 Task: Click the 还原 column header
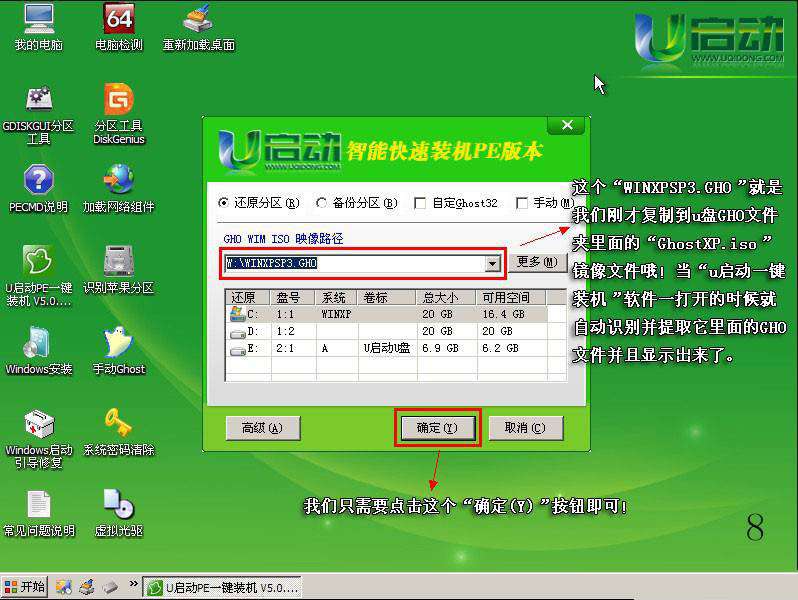(248, 298)
